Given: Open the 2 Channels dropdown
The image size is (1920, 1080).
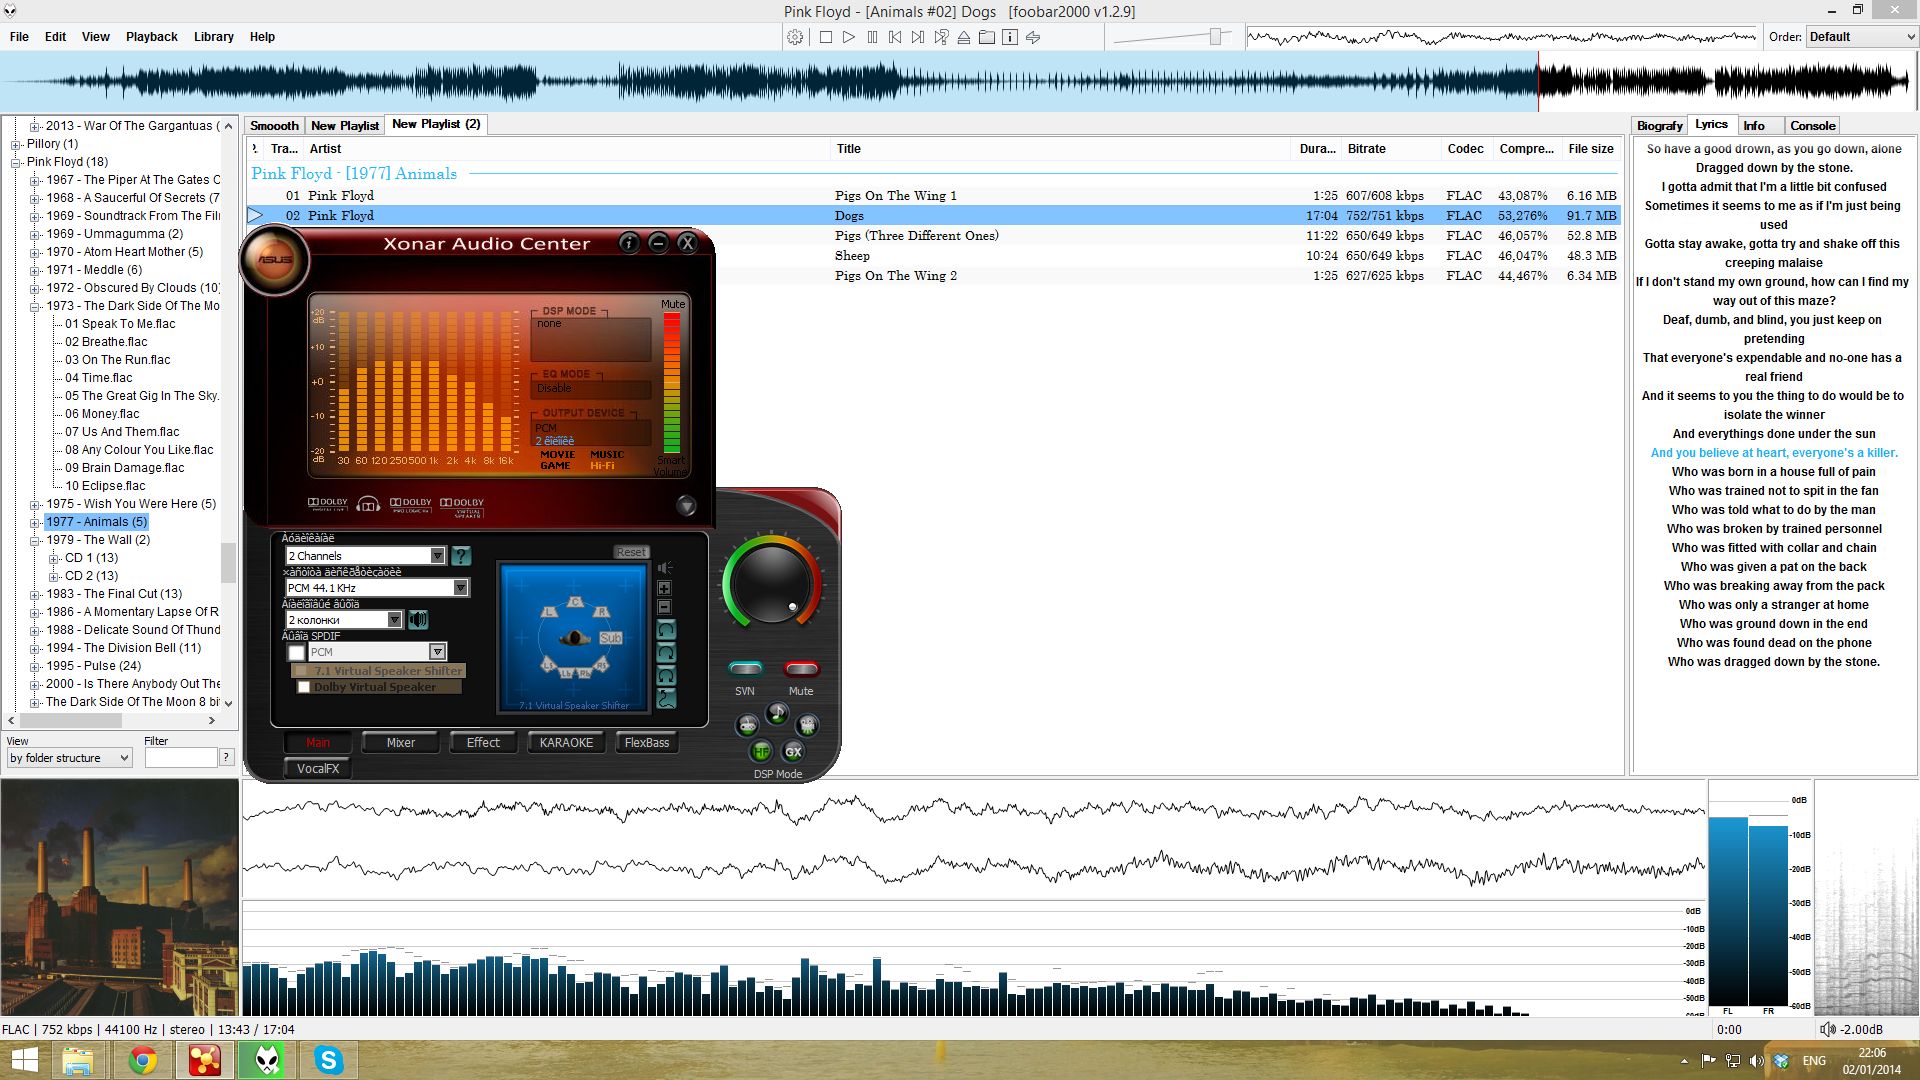Looking at the screenshot, I should pos(437,556).
